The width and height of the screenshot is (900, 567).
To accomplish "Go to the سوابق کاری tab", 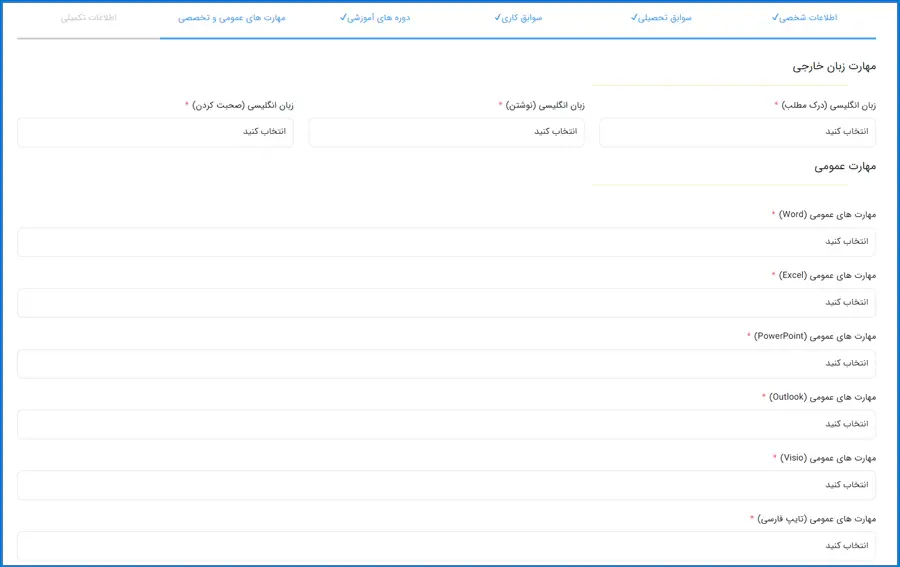I will 518,18.
